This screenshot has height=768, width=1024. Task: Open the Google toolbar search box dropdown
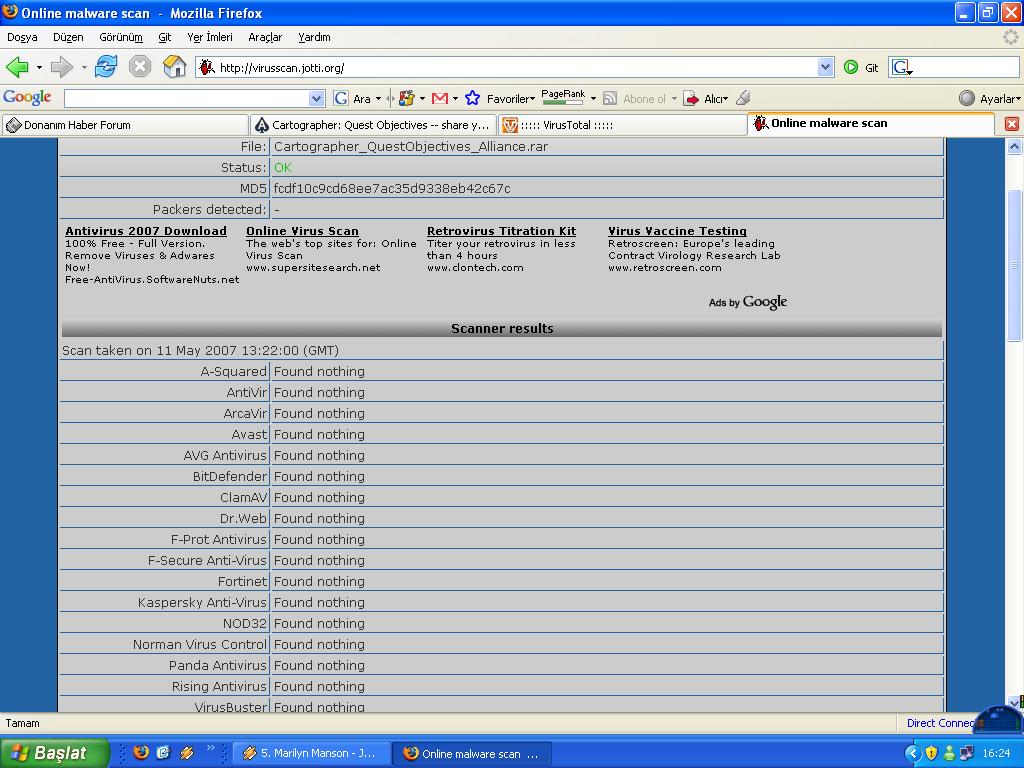[x=316, y=99]
